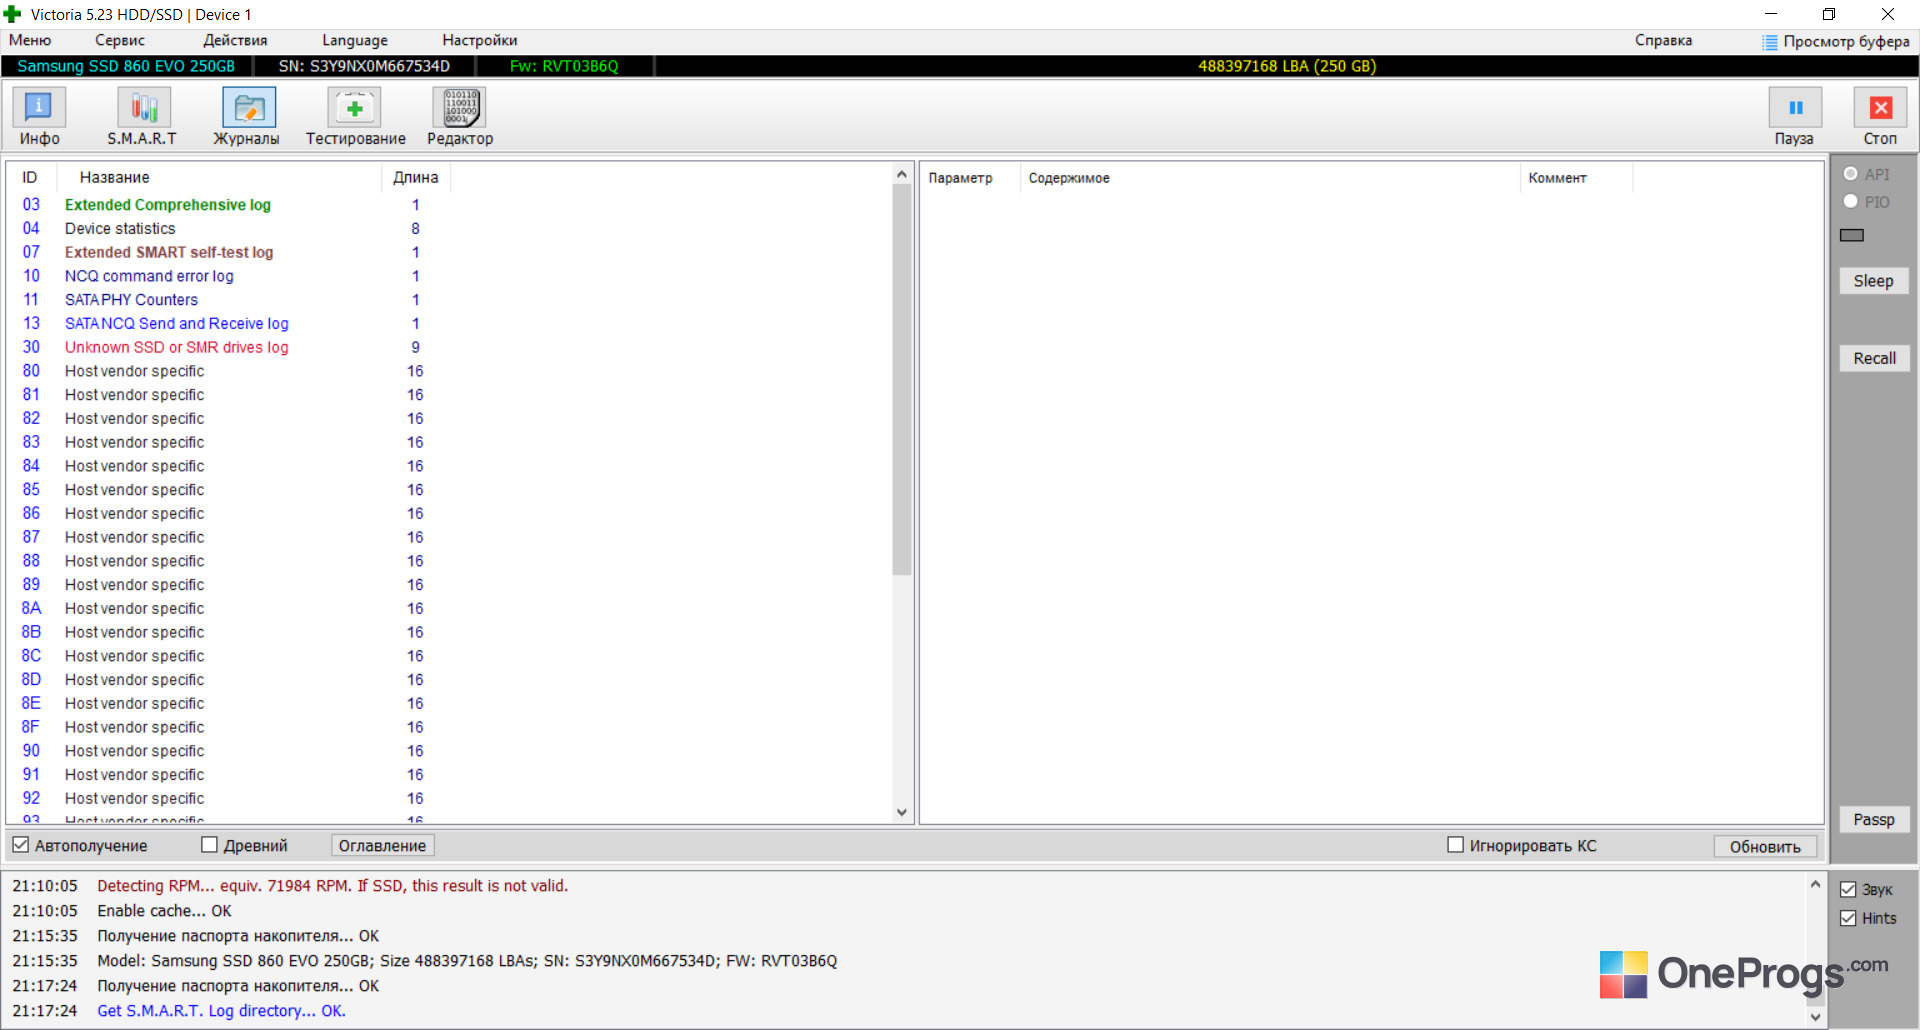Click the Оглавление button
The height and width of the screenshot is (1030, 1920).
[382, 846]
